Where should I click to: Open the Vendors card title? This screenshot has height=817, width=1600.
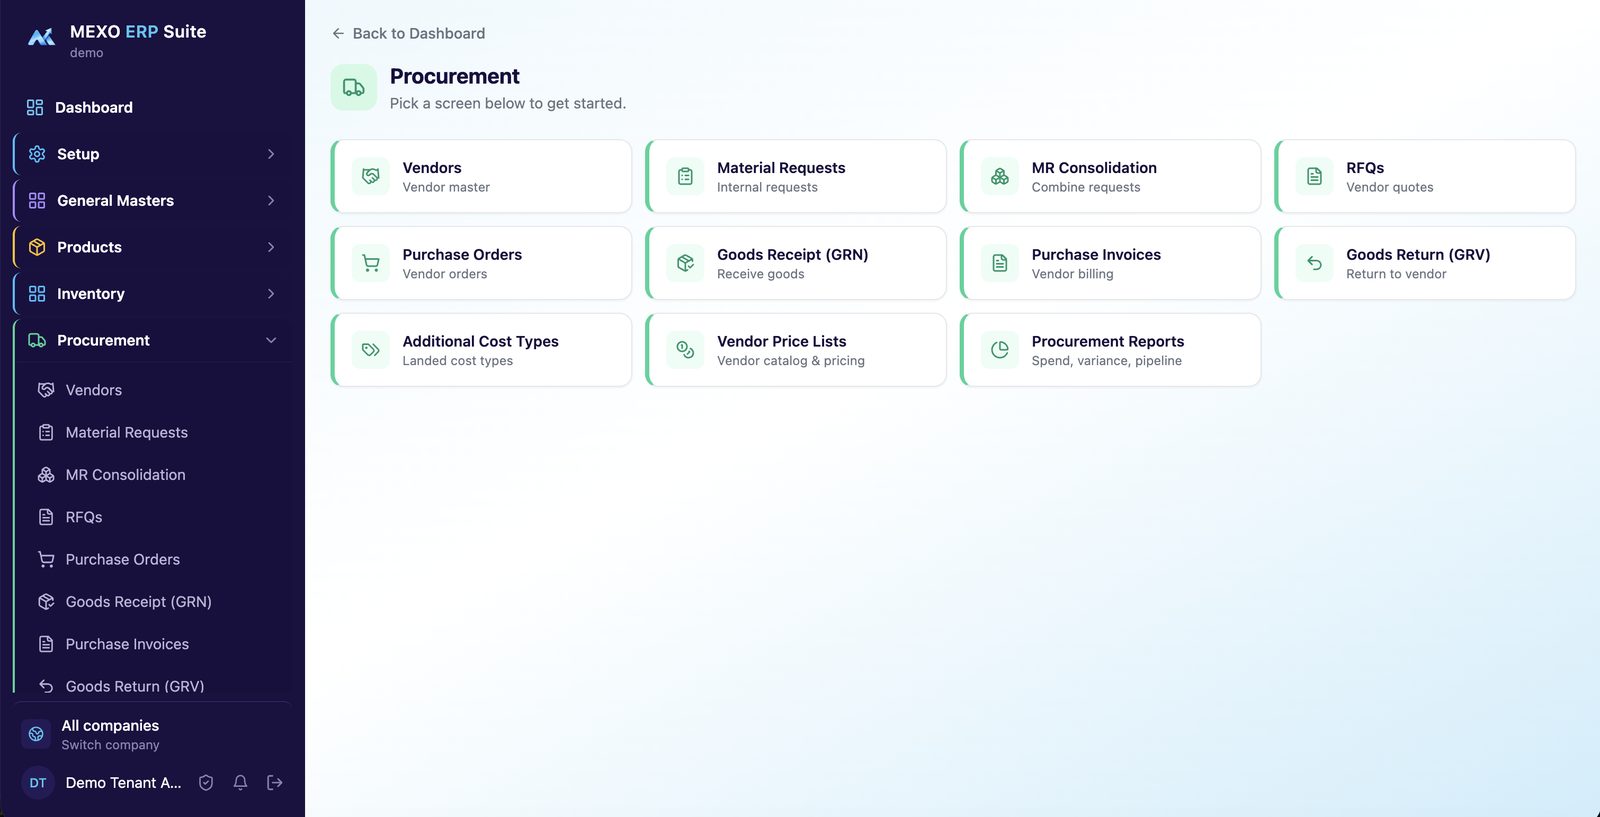pos(432,168)
